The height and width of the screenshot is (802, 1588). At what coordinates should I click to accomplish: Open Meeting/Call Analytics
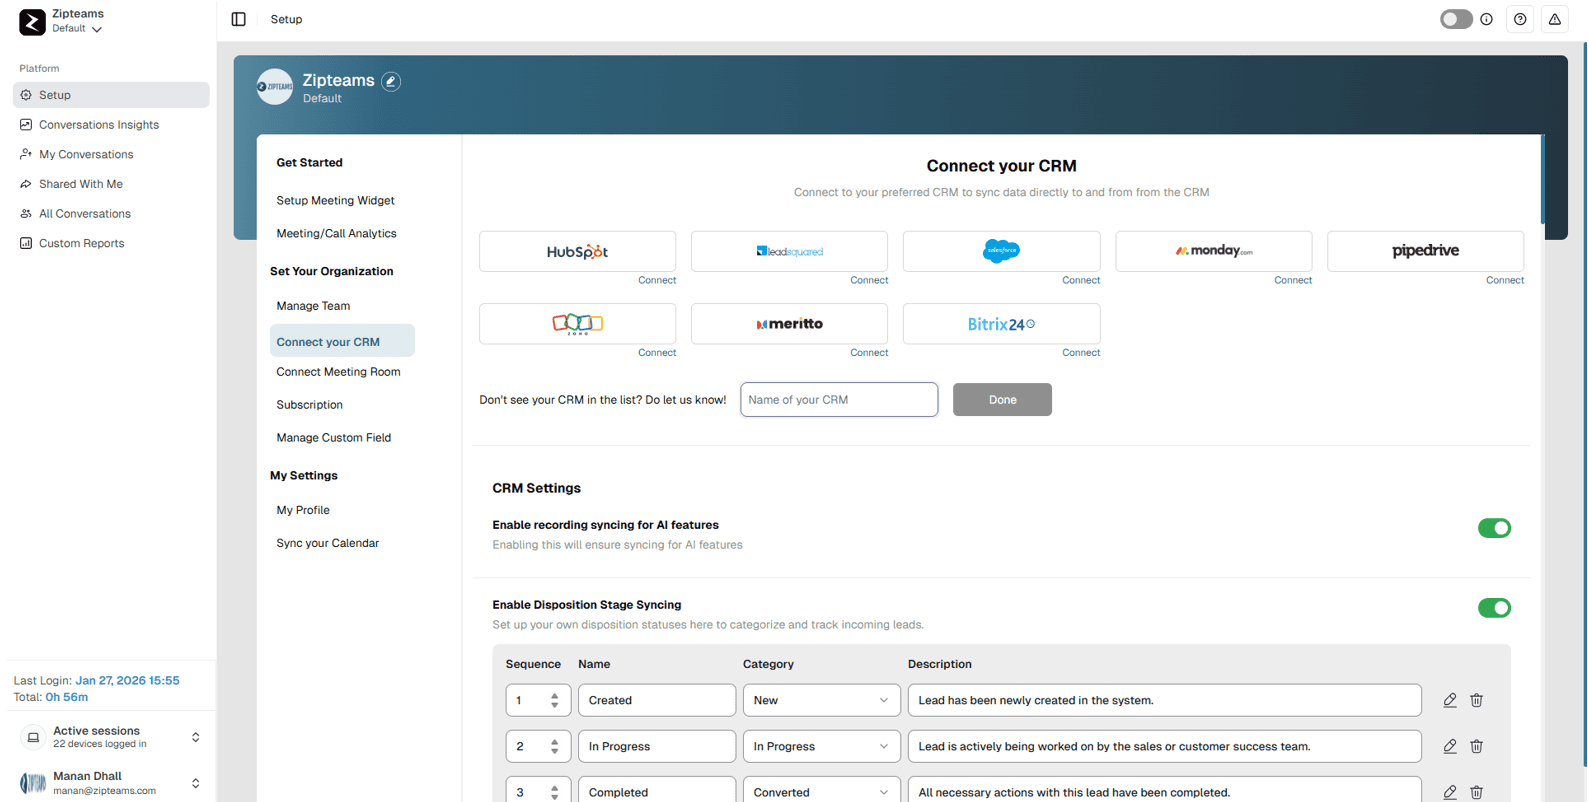click(336, 233)
